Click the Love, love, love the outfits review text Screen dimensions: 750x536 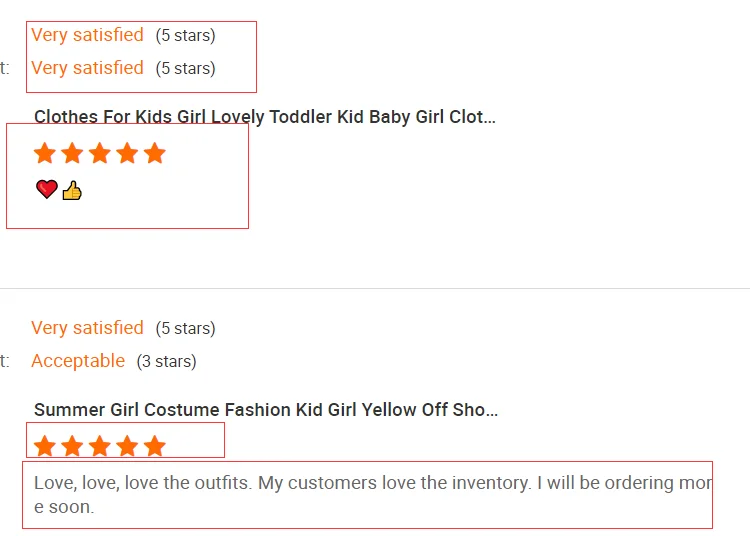(370, 494)
